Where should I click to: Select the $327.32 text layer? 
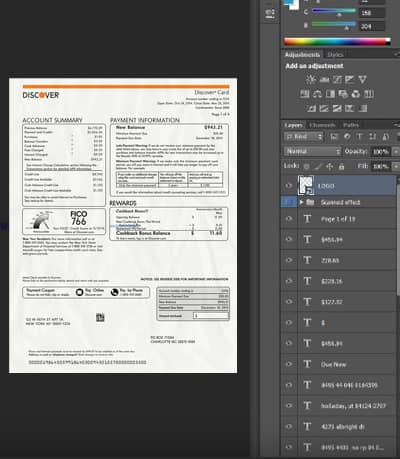(332, 302)
